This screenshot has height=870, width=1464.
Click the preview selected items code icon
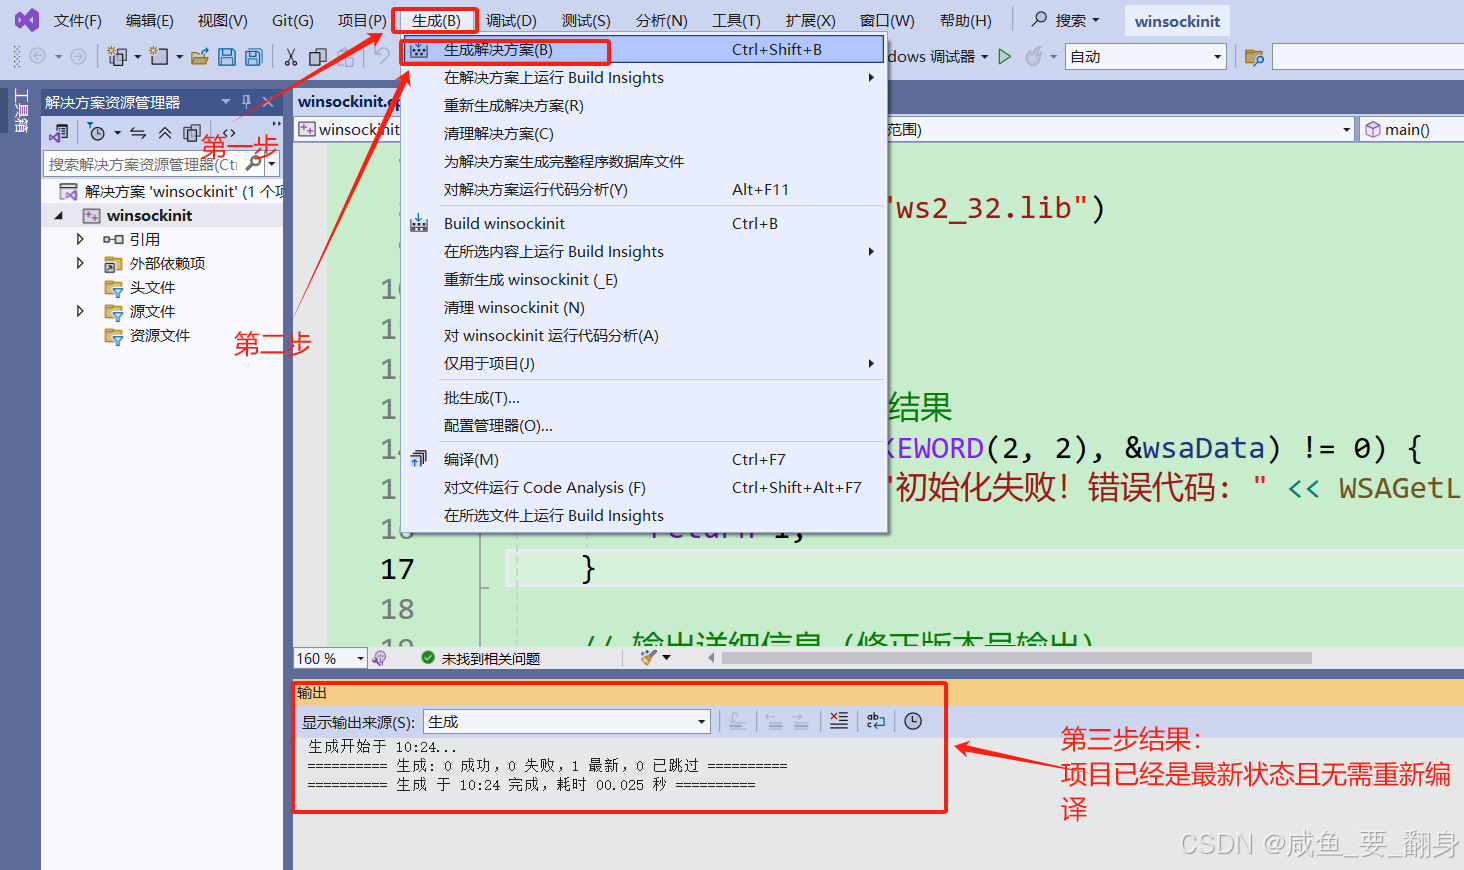coord(230,132)
